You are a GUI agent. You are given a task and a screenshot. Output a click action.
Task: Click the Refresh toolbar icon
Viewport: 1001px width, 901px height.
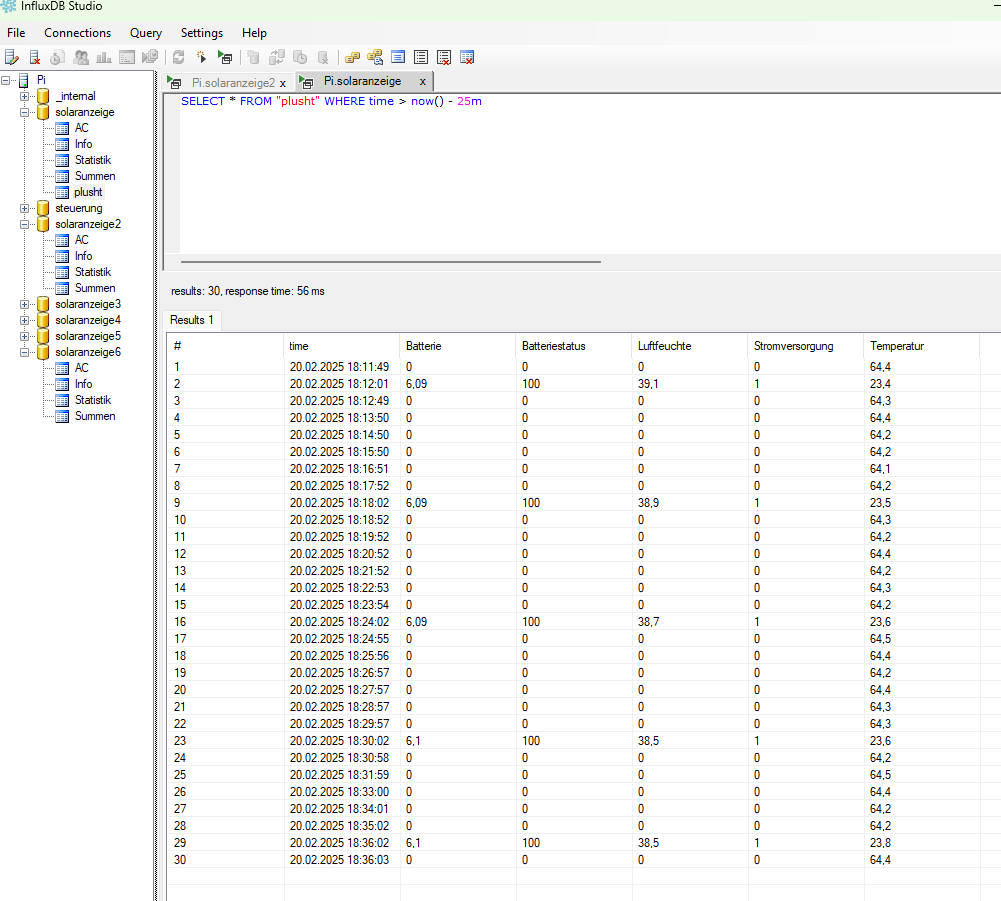coord(179,57)
